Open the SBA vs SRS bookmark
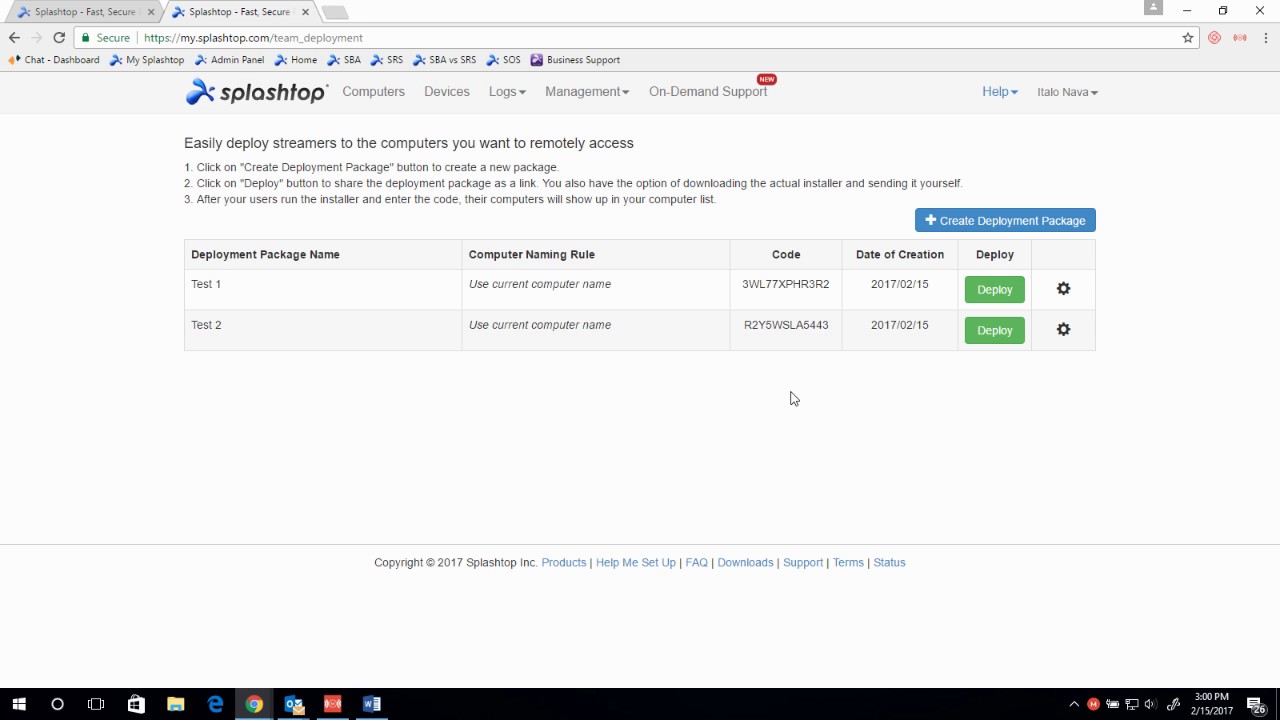 coord(445,60)
